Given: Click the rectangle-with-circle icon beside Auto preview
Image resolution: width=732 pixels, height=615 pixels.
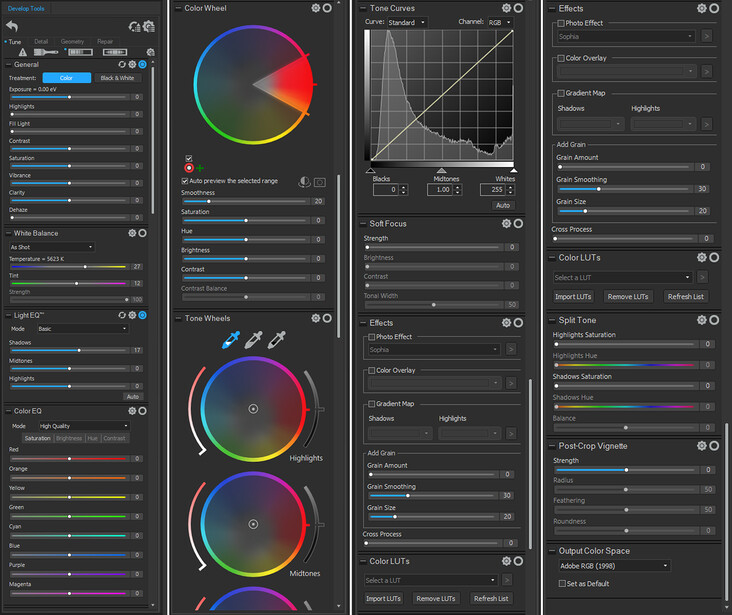Looking at the screenshot, I should 320,182.
